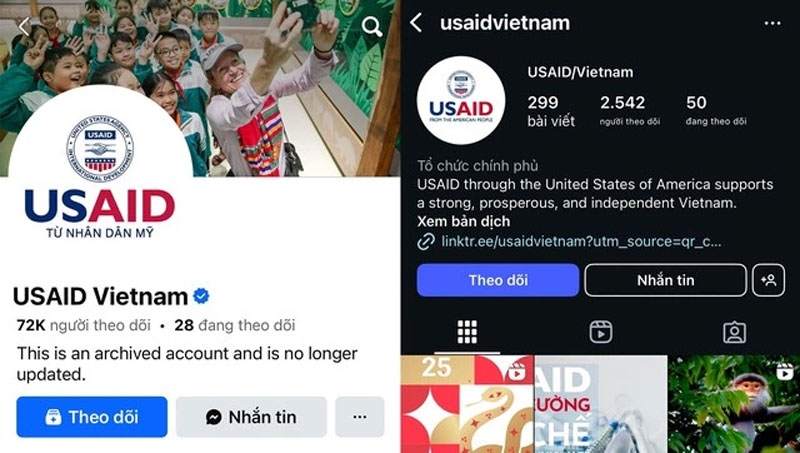This screenshot has height=453, width=800.
Task: Follow usaidvietnam with the Instagram Theo dõi button
Action: 498,280
